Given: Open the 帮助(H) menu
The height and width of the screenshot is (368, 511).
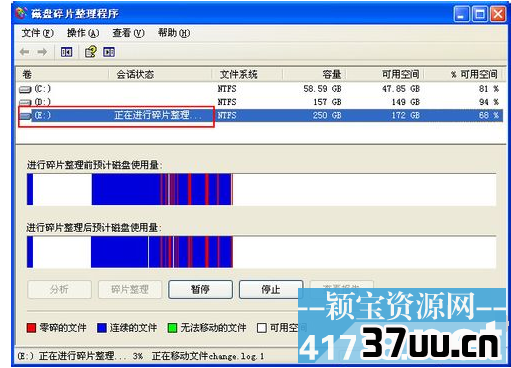Looking at the screenshot, I should tap(174, 33).
